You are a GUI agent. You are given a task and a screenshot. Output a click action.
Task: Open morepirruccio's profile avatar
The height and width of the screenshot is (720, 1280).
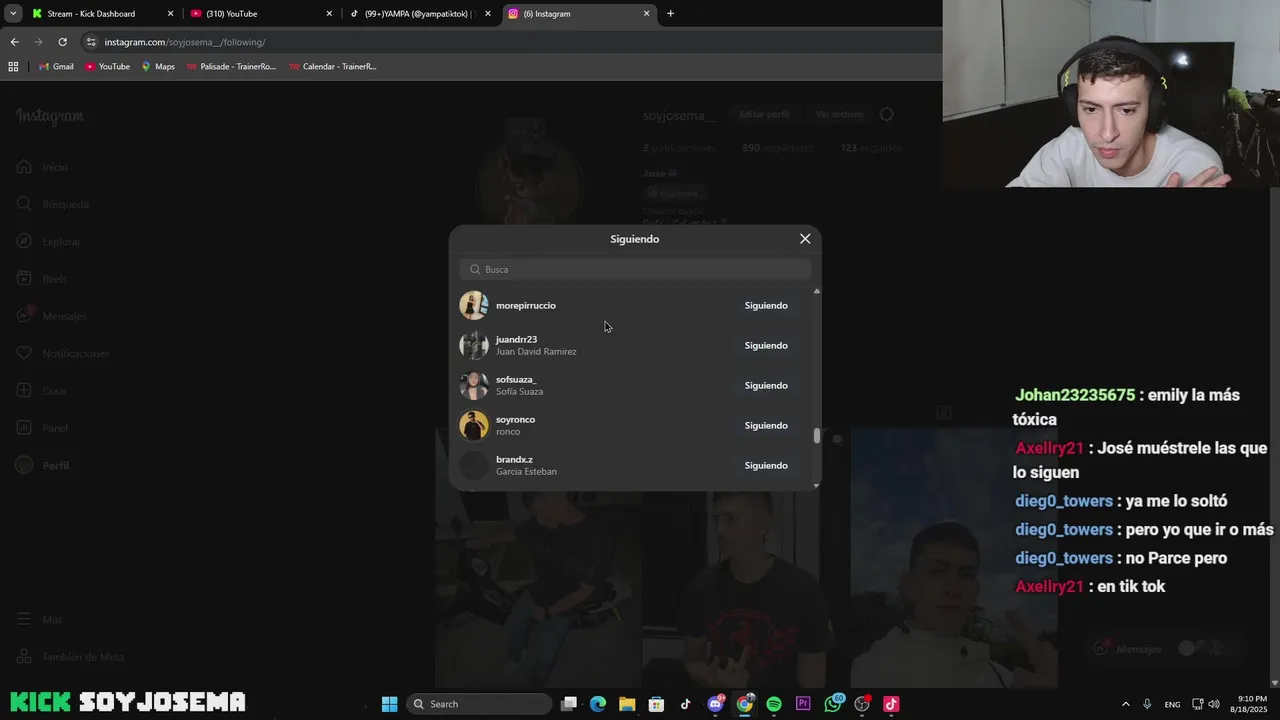[x=474, y=305]
